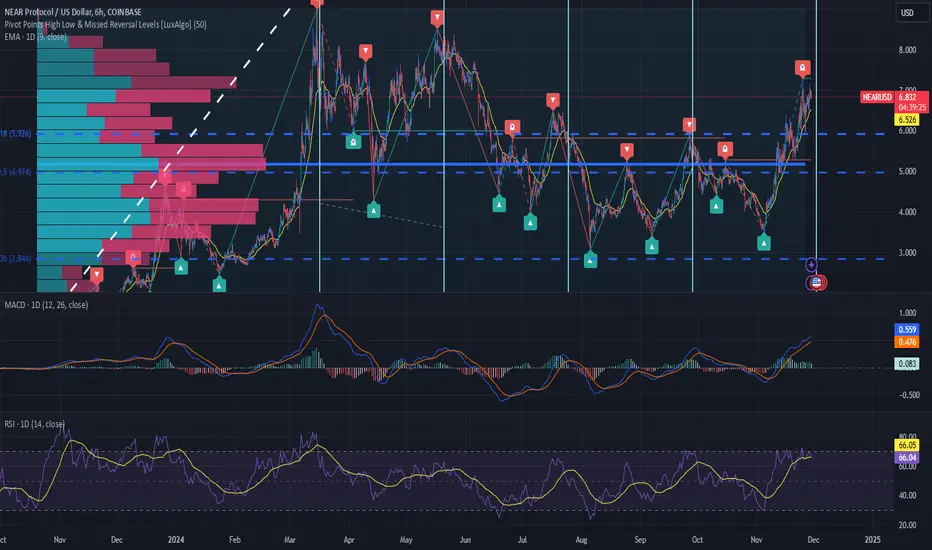Select green pivot low marker in early September

click(x=651, y=246)
